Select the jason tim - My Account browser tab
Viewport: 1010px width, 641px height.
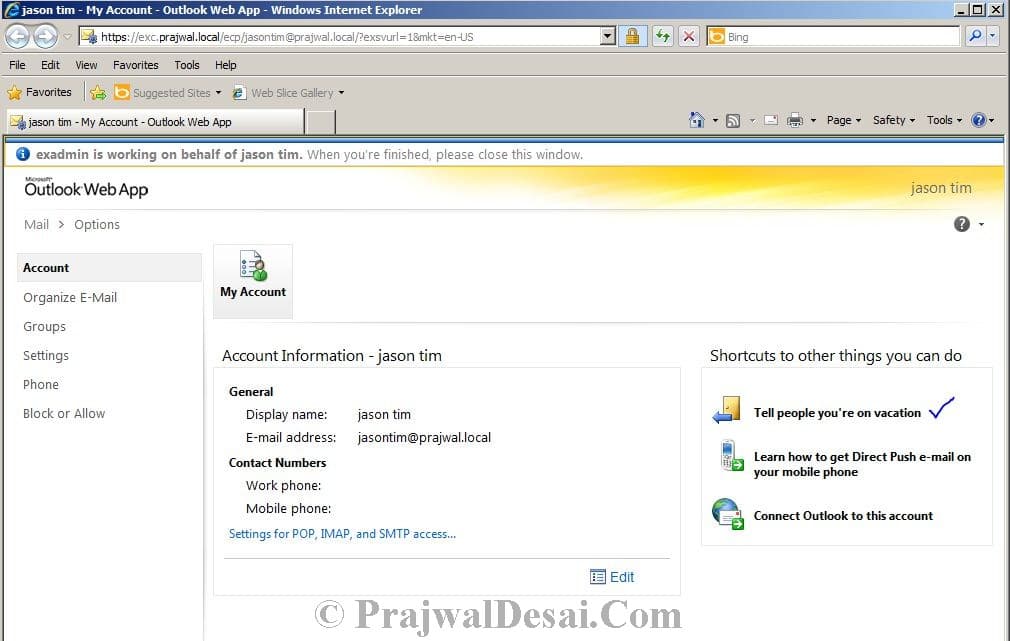click(x=155, y=122)
